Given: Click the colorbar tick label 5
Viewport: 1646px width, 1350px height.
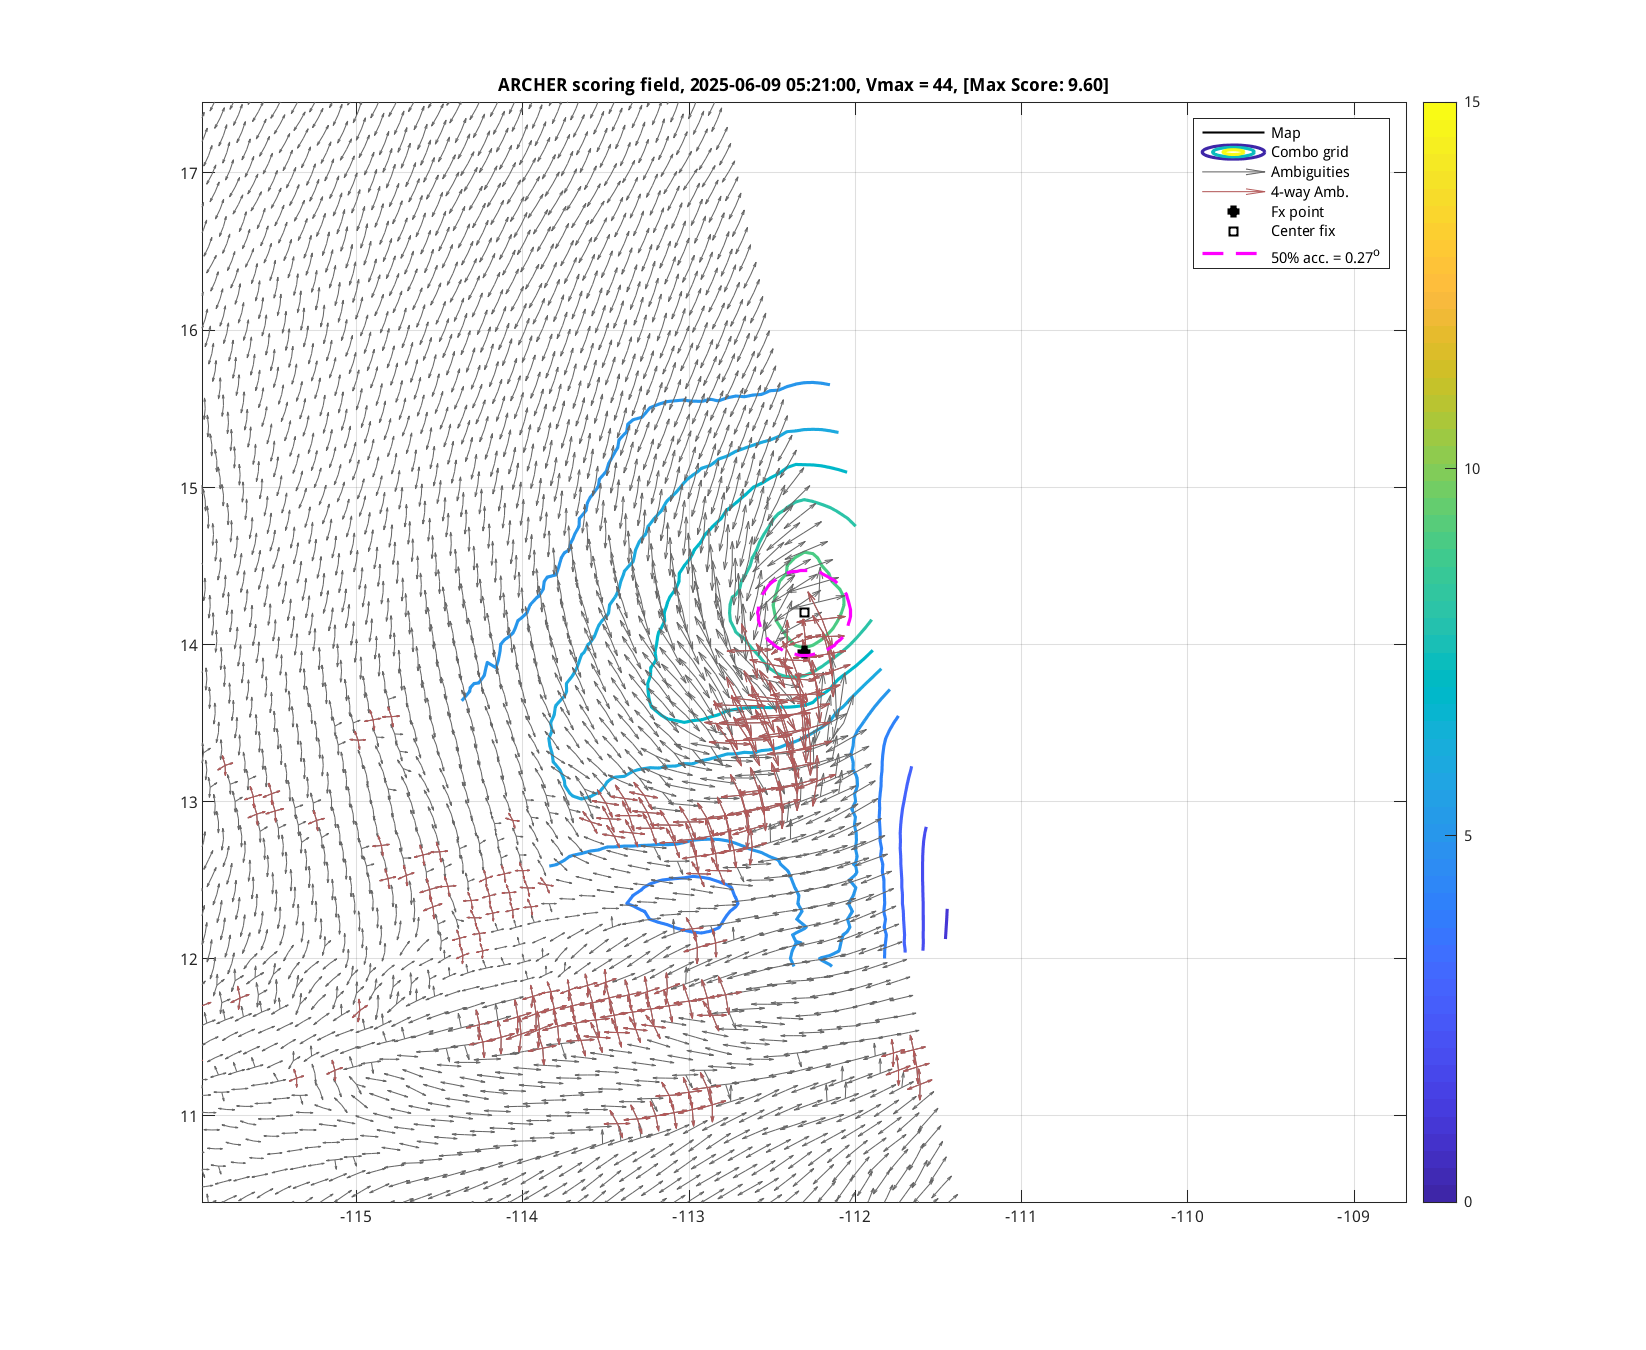Looking at the screenshot, I should (1468, 836).
